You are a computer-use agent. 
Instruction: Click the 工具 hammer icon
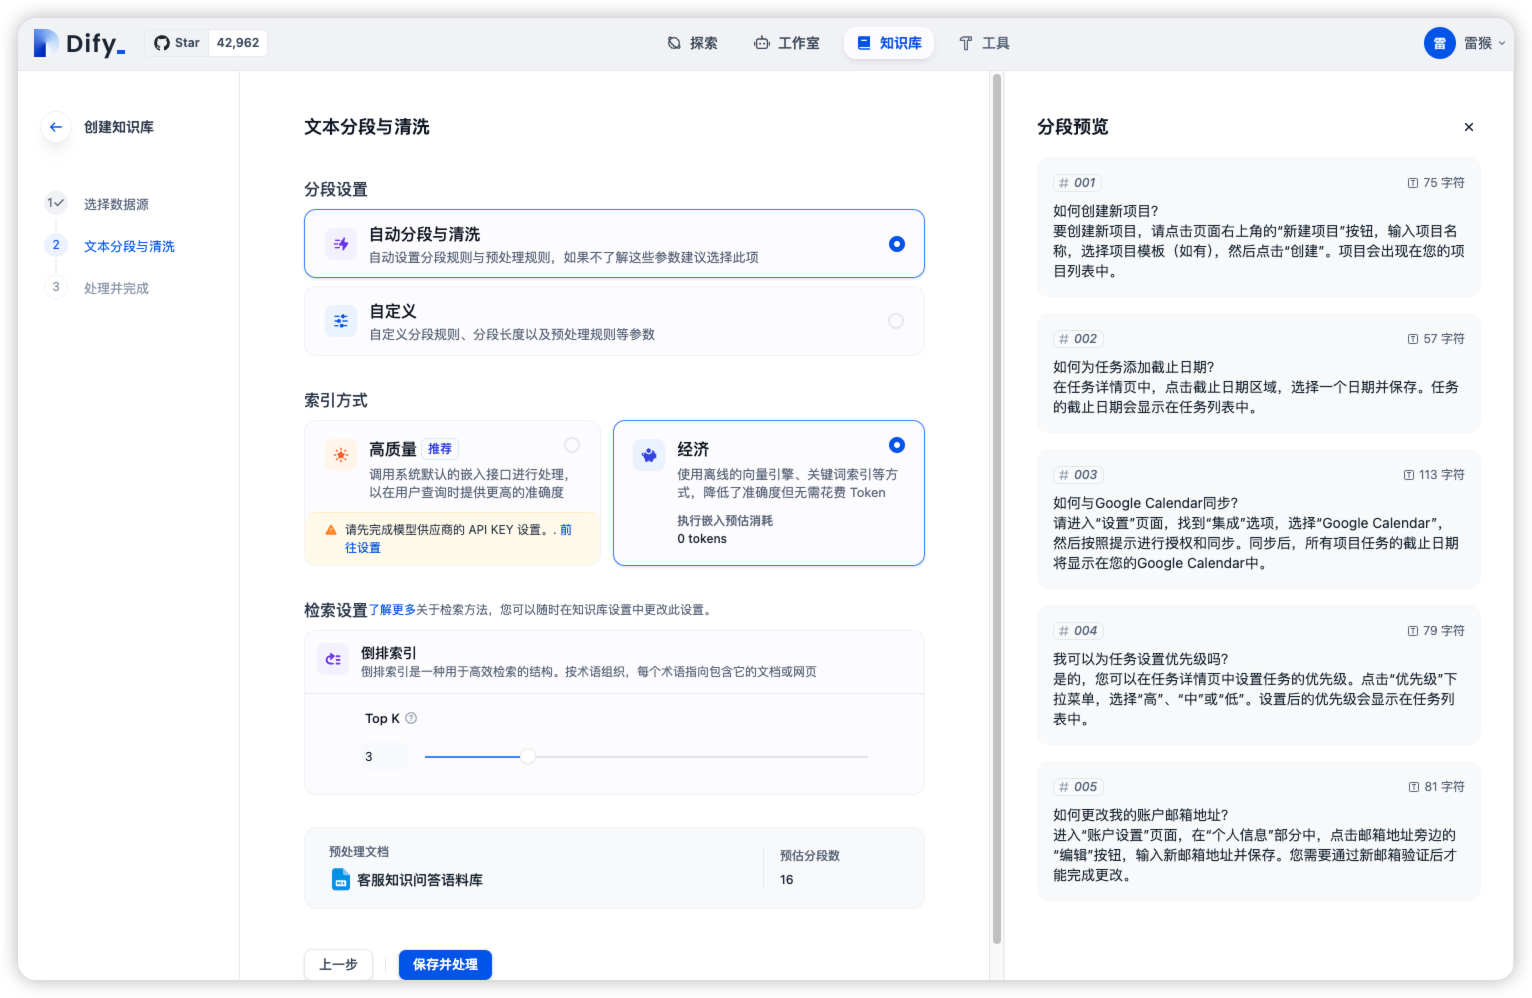(x=966, y=43)
